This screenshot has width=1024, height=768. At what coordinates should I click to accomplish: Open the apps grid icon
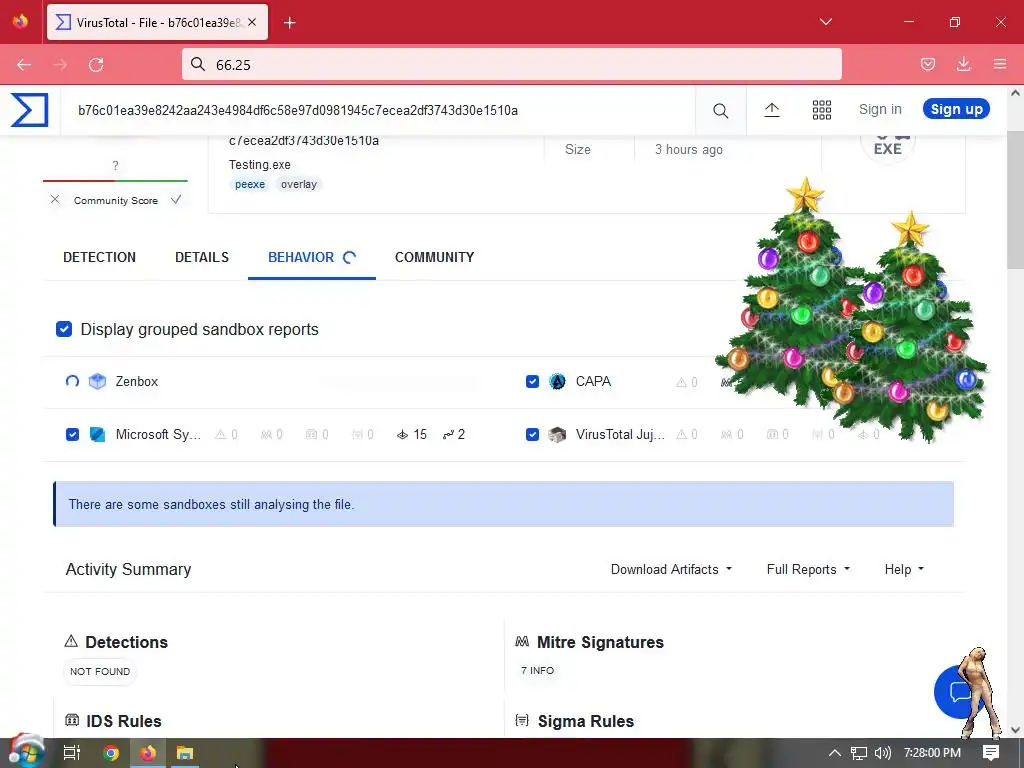822,110
